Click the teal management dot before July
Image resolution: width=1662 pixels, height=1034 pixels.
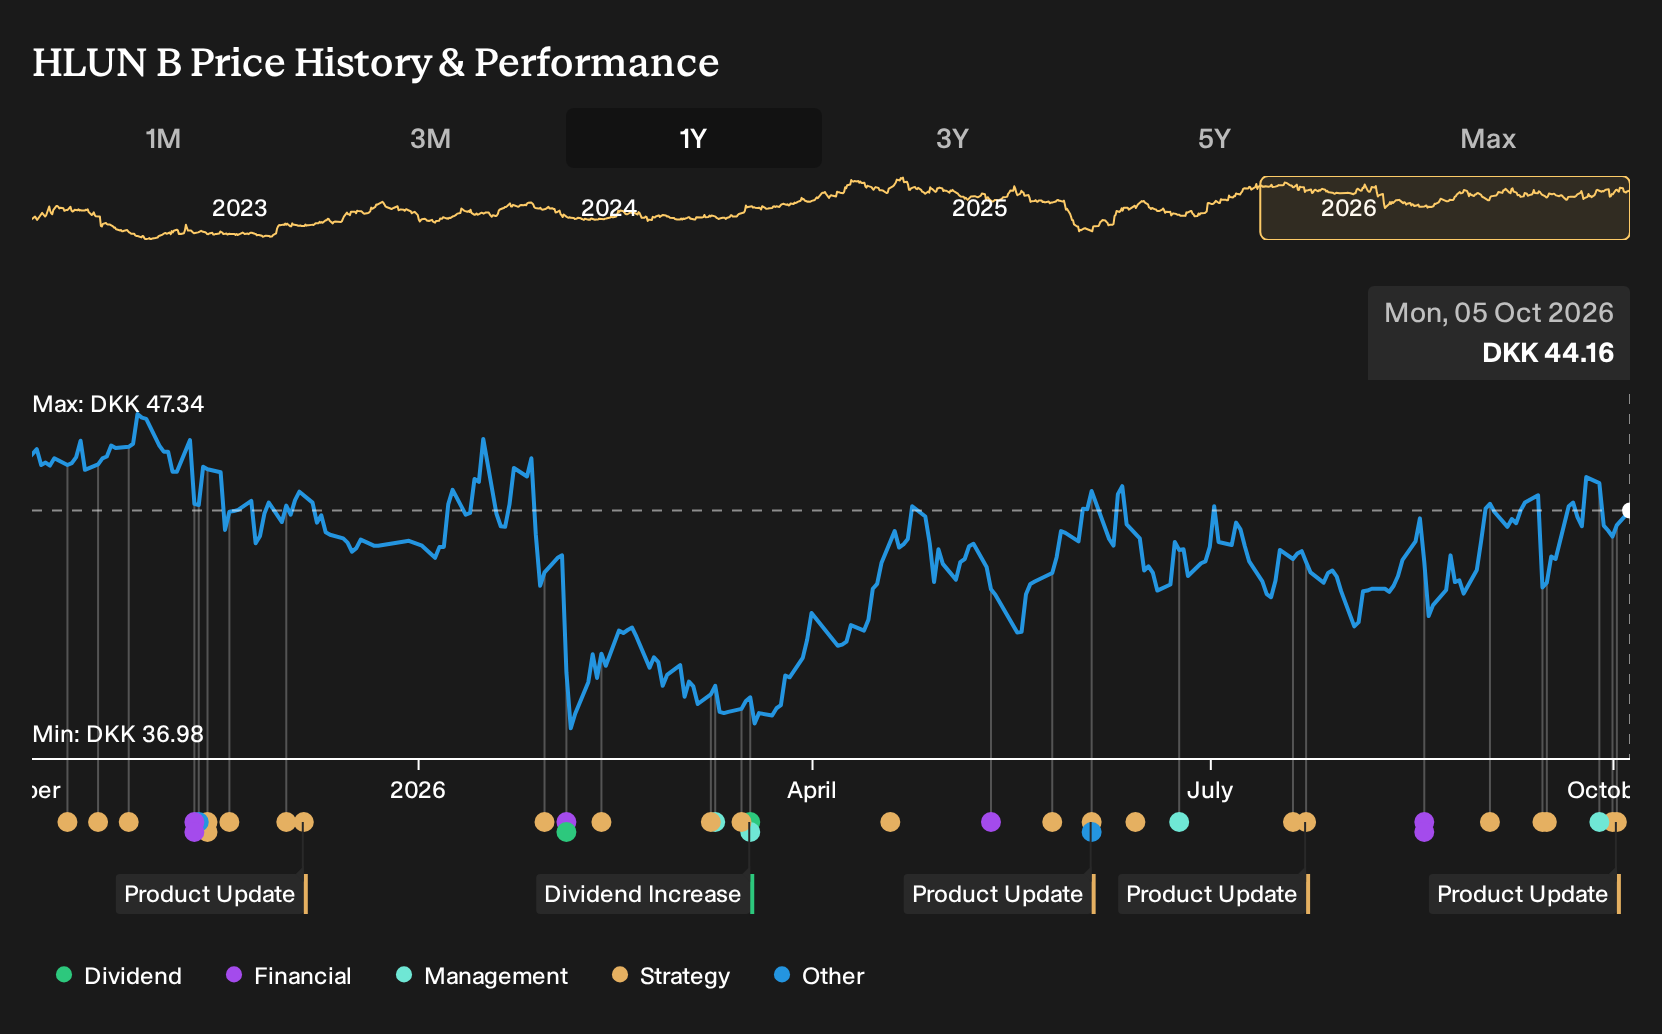1178,822
